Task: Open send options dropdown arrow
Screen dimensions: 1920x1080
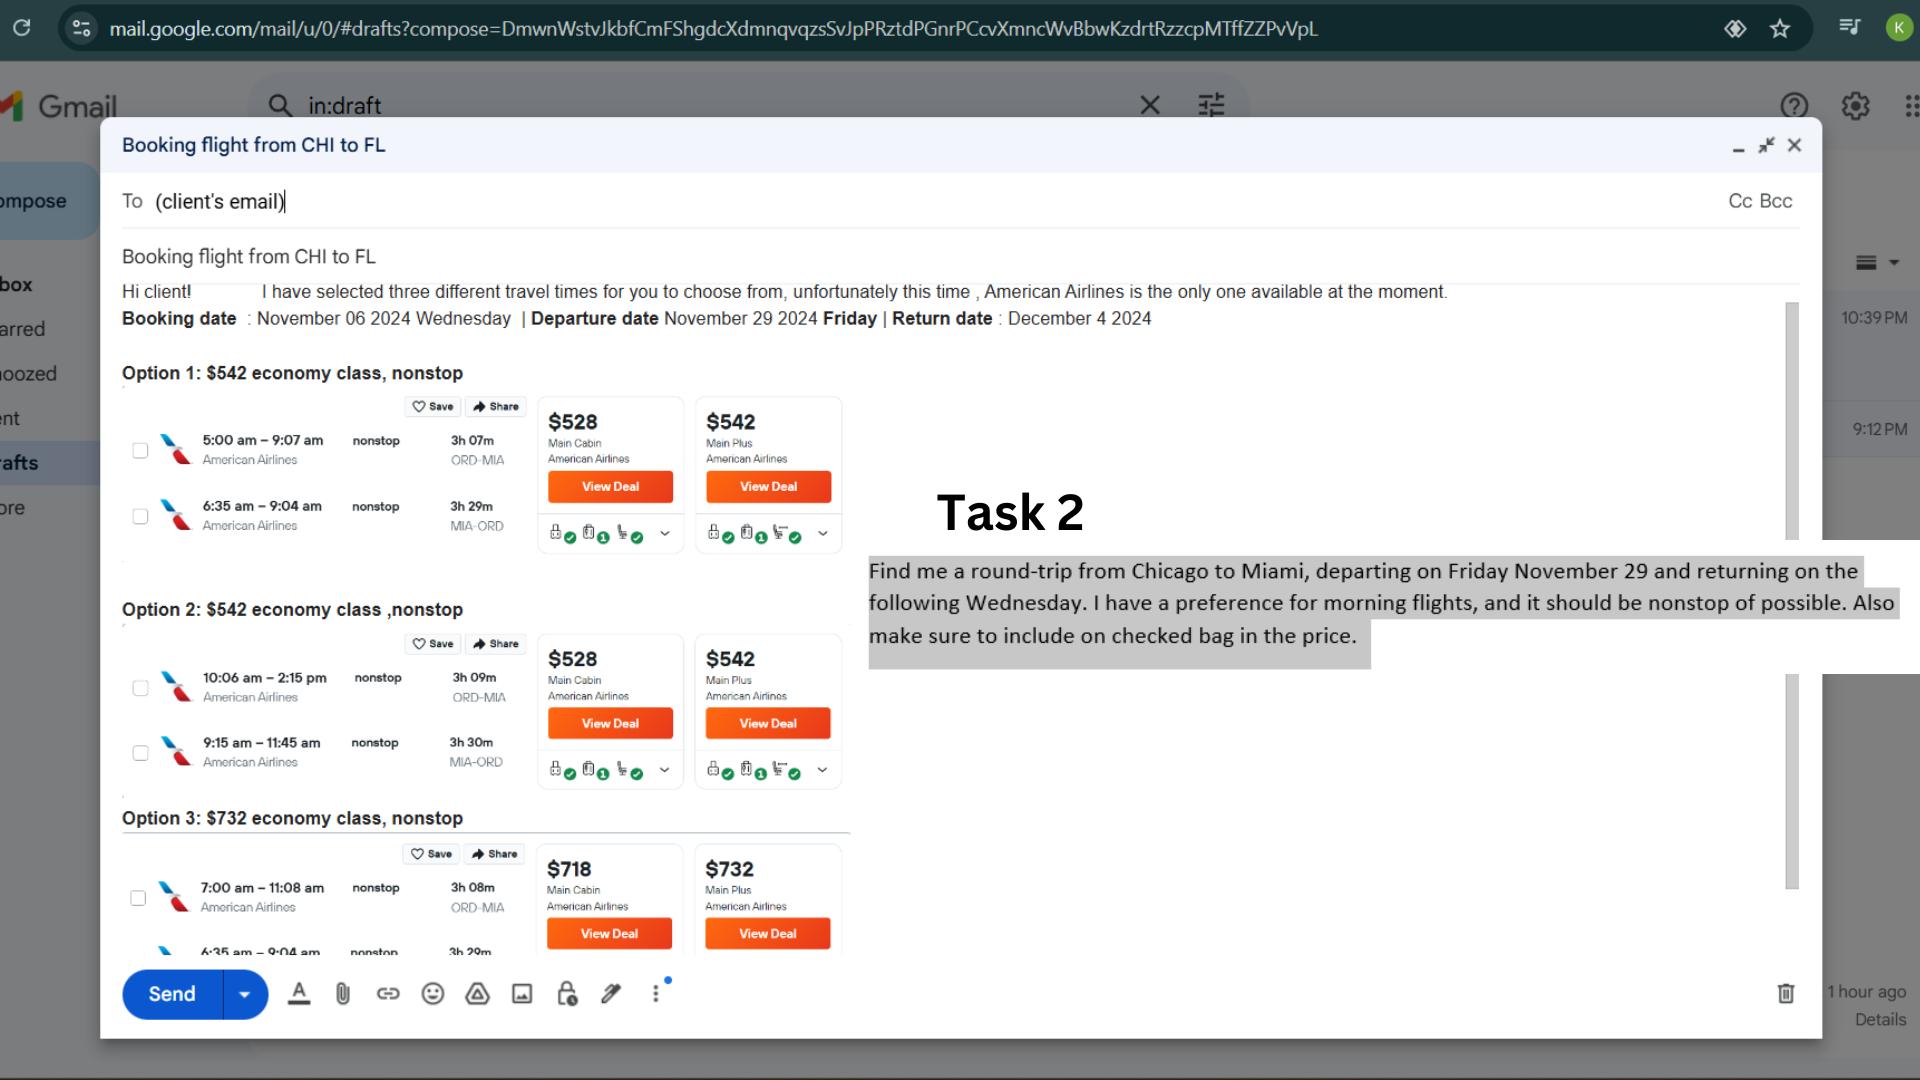Action: (244, 994)
